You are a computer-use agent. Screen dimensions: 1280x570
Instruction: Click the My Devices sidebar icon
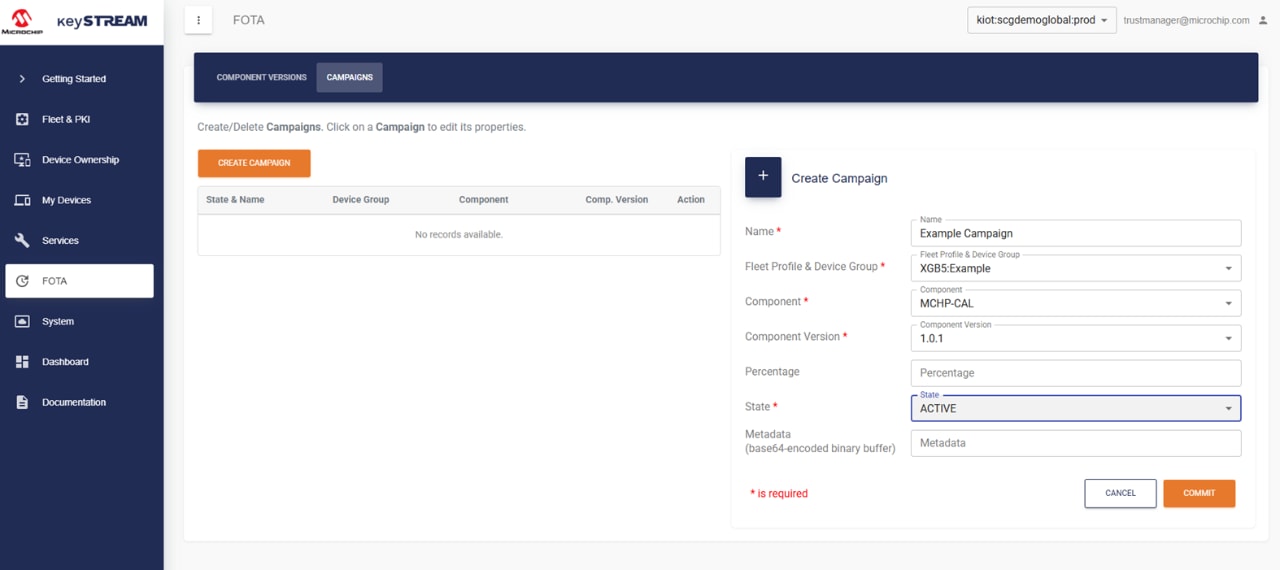(22, 200)
